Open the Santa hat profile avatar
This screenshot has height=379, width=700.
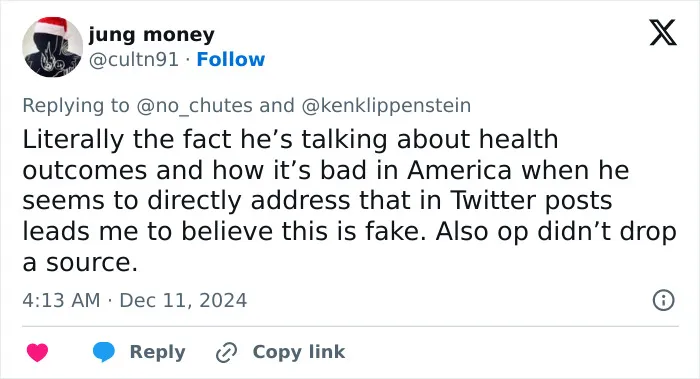[x=53, y=47]
